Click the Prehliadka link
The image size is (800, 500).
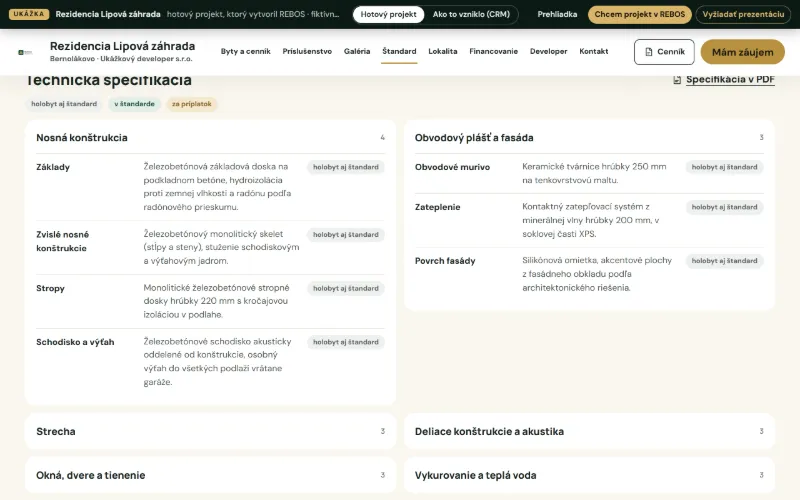click(557, 14)
